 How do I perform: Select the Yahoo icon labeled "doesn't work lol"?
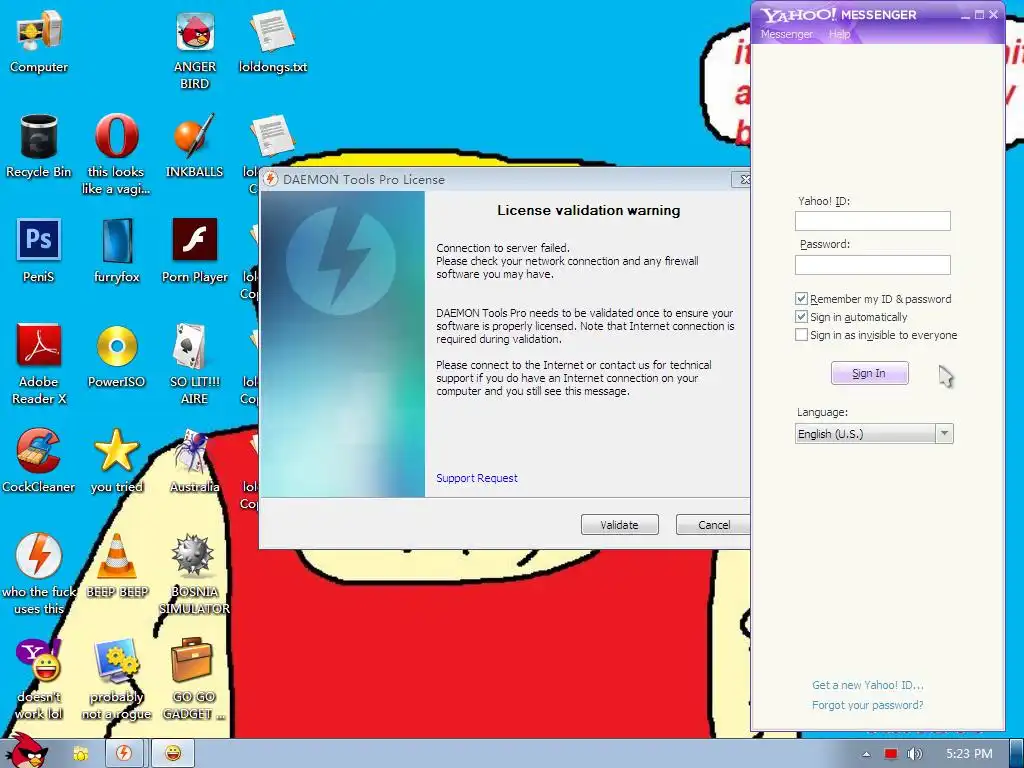click(x=39, y=679)
